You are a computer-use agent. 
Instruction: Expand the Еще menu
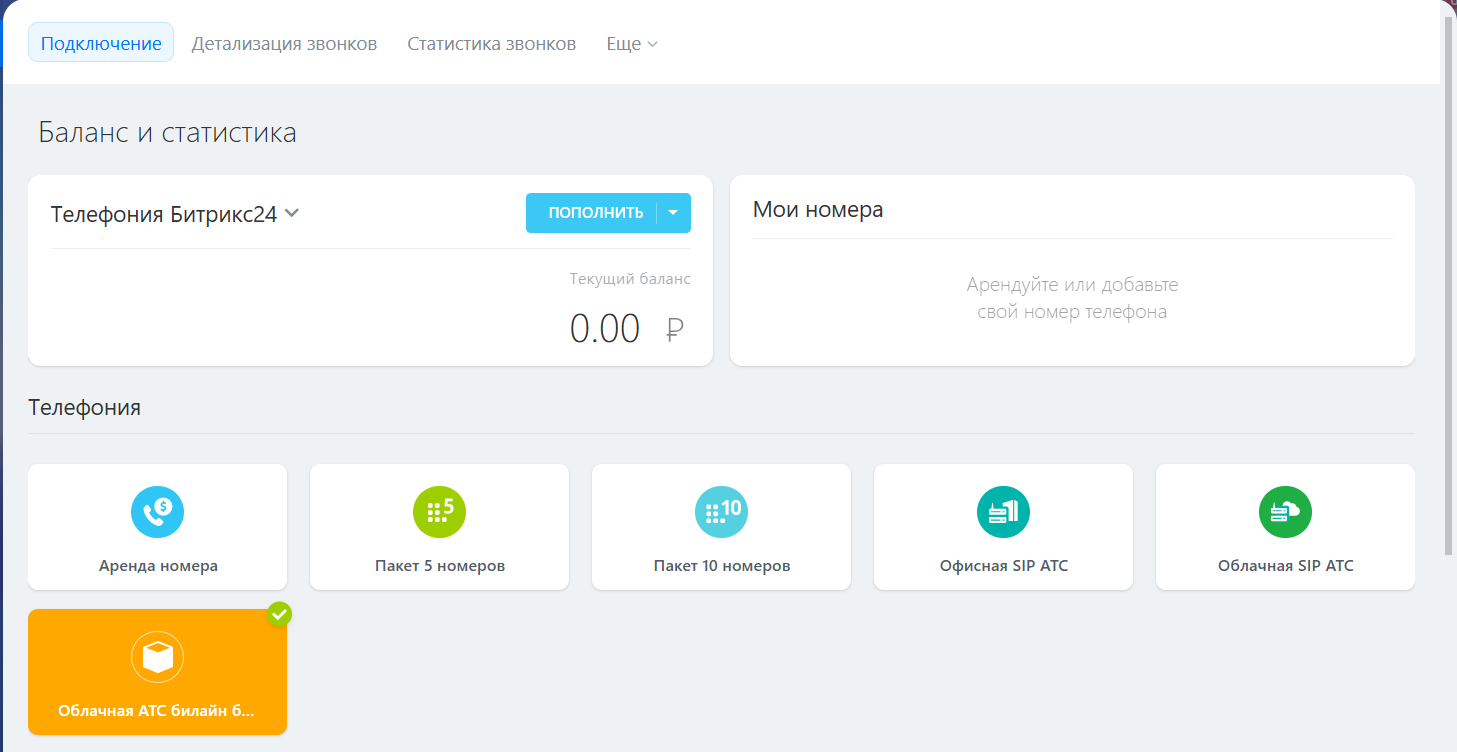(x=632, y=44)
